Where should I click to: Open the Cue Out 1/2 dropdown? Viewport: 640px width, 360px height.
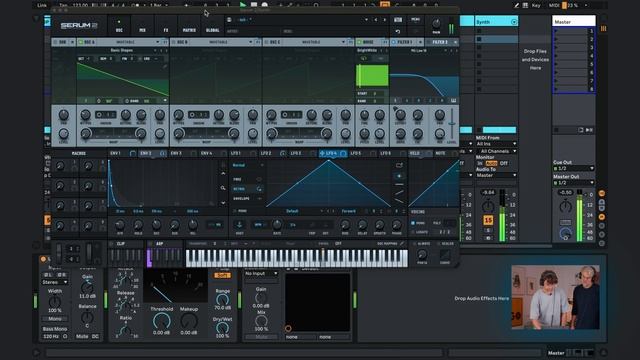(573, 168)
